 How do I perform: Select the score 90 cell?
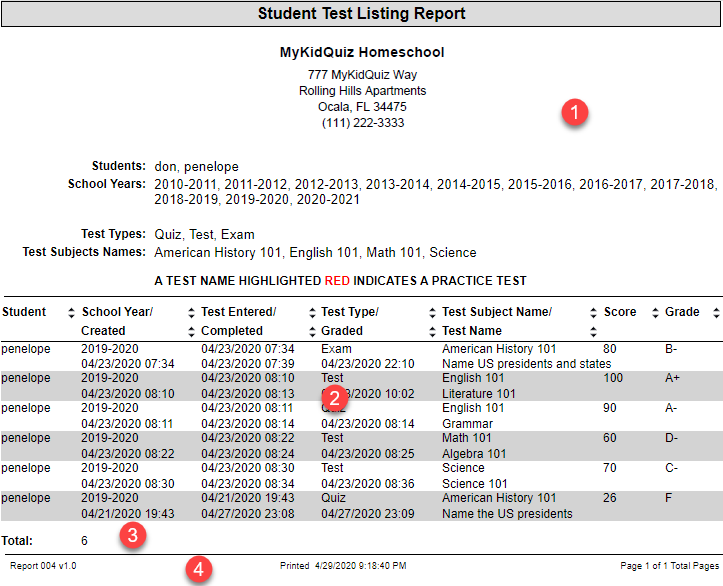point(610,408)
